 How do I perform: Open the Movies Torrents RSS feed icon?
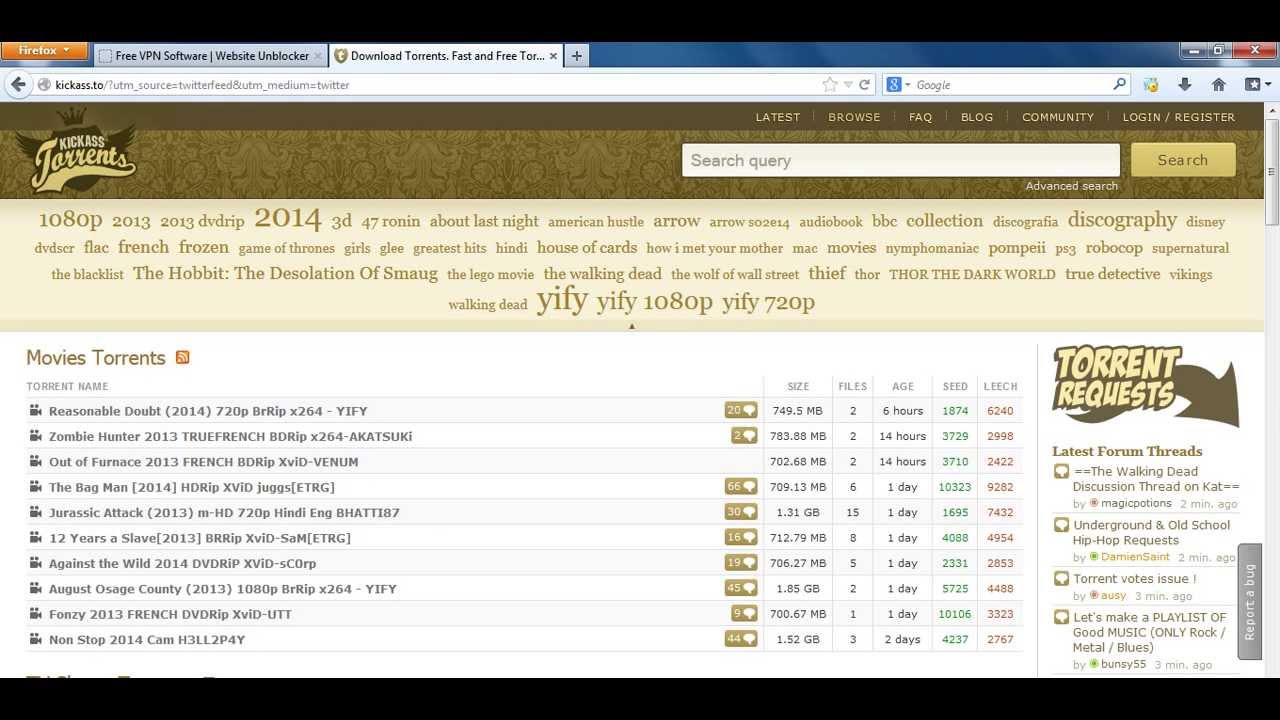point(182,357)
